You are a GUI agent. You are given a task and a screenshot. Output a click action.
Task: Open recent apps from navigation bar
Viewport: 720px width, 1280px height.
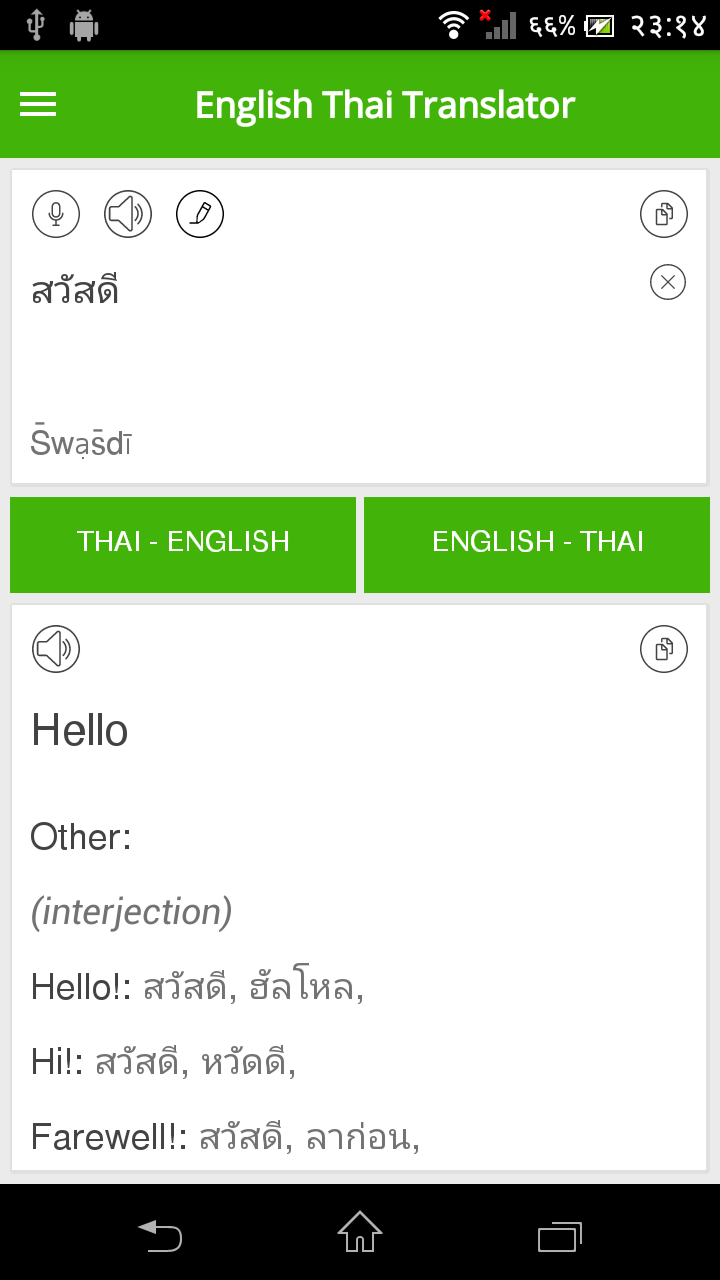(x=559, y=1236)
